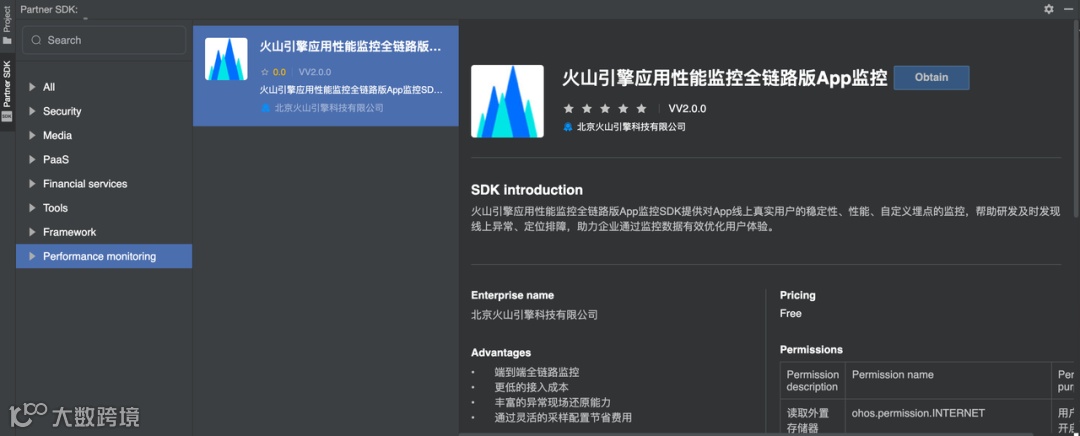Expand the Performance monitoring category arrow
Screen dimensions: 1080x436
(32, 256)
